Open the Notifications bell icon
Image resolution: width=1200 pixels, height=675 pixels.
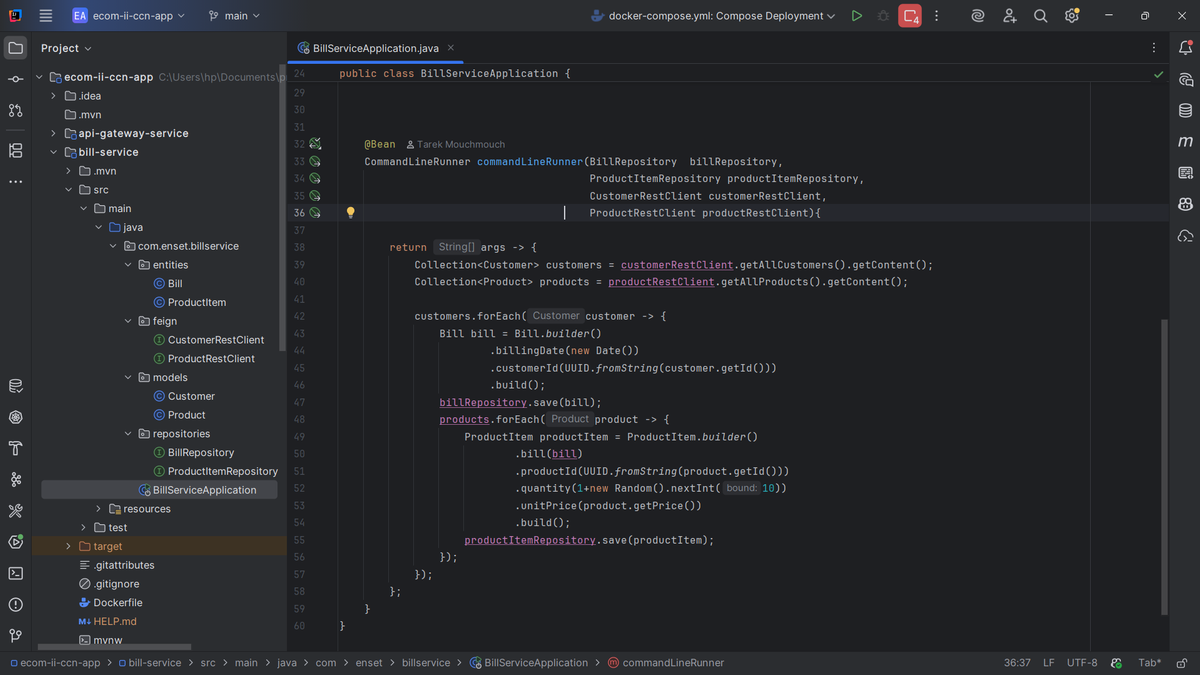(1185, 48)
